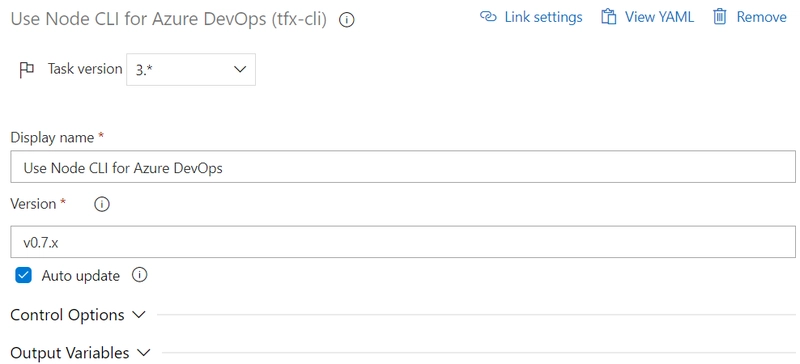The height and width of the screenshot is (364, 800).
Task: Click the Remove task link text
Action: click(761, 17)
